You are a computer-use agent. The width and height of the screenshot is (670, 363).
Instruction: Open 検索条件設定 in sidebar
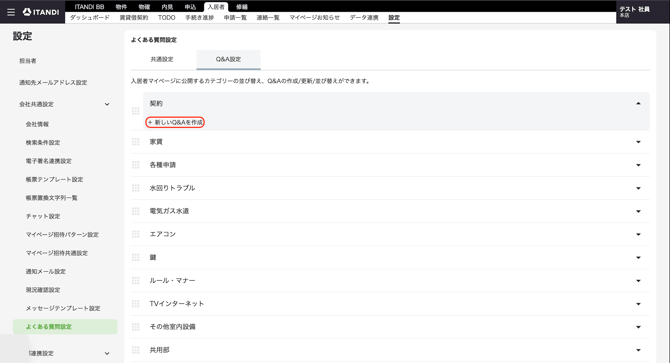[43, 143]
